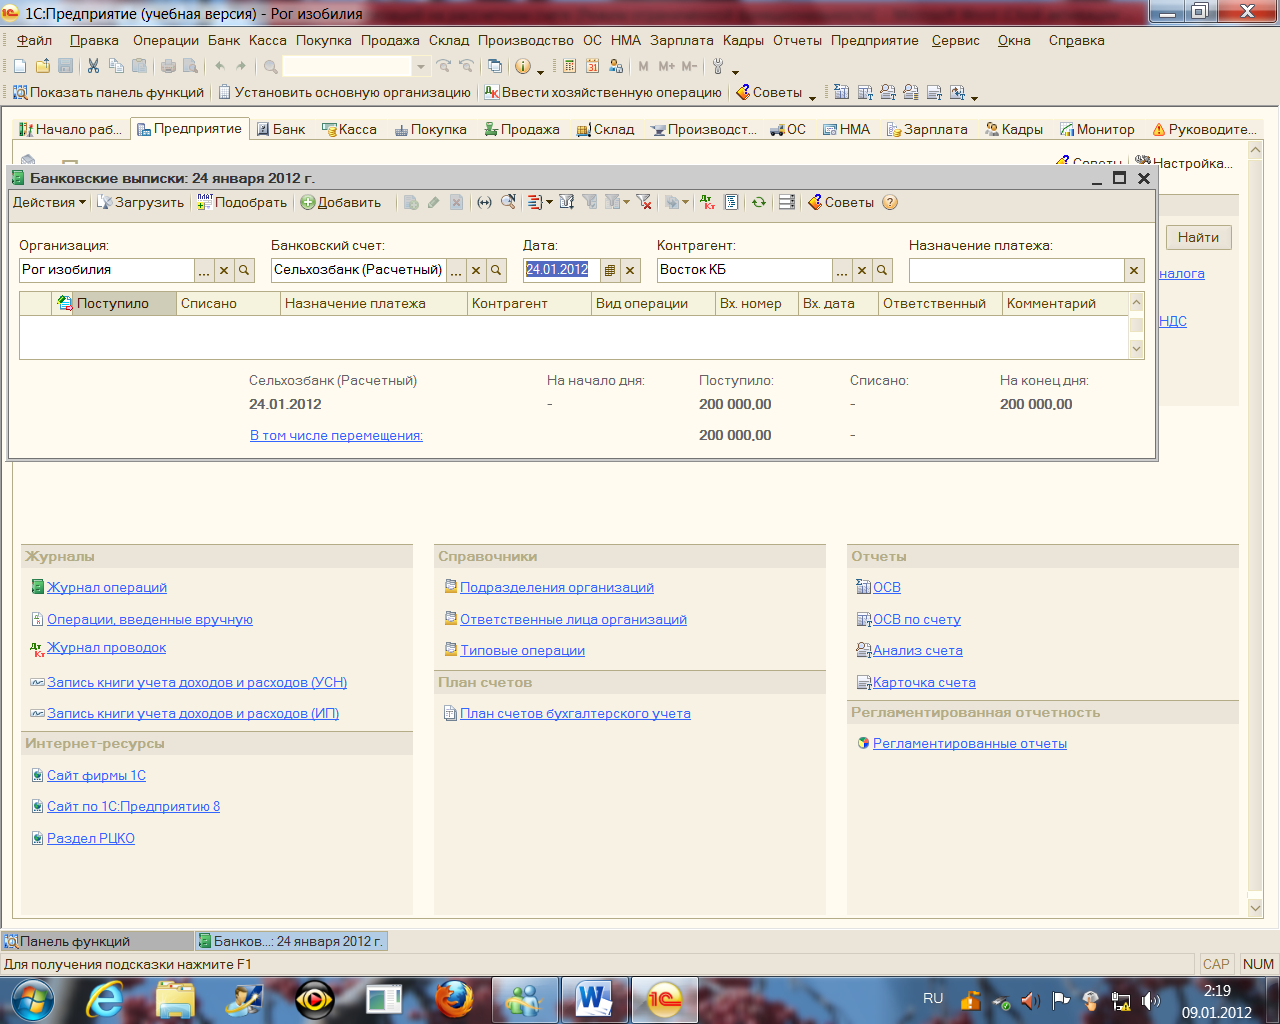Open the calendar picker for Дата field
1280x1024 pixels.
610,270
